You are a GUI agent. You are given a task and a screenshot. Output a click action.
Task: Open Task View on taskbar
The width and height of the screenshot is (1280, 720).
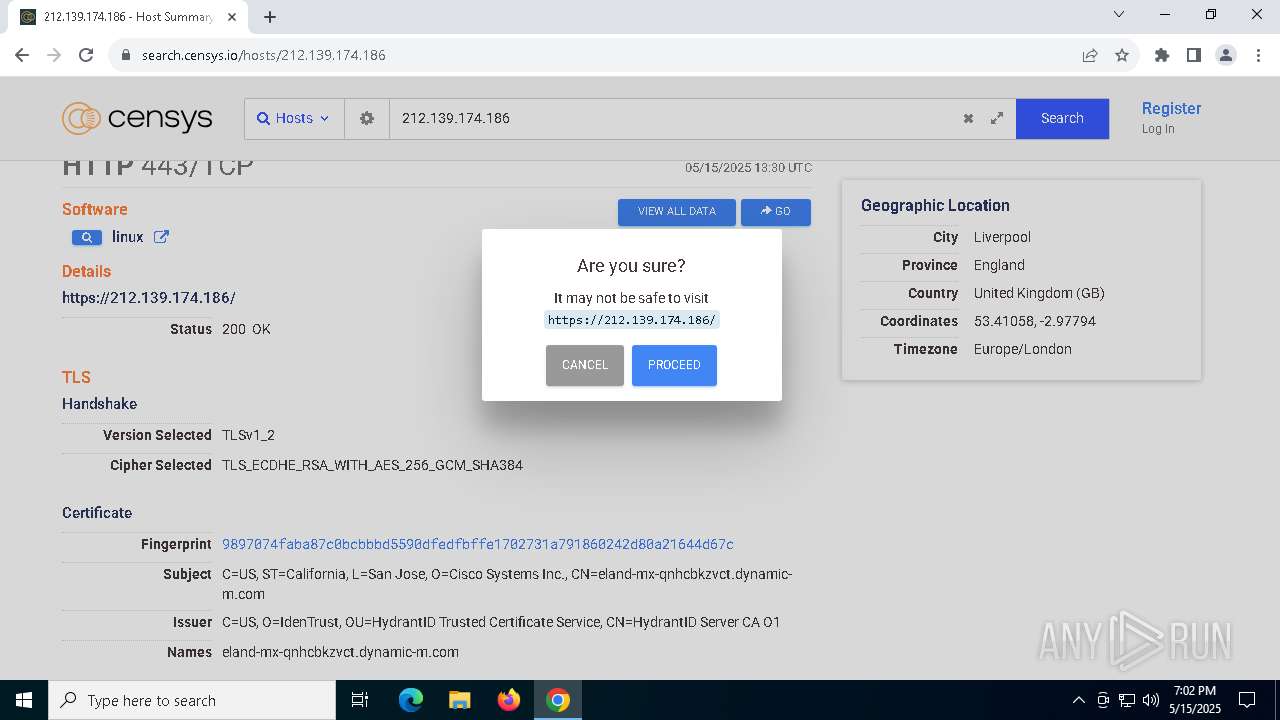[x=360, y=700]
